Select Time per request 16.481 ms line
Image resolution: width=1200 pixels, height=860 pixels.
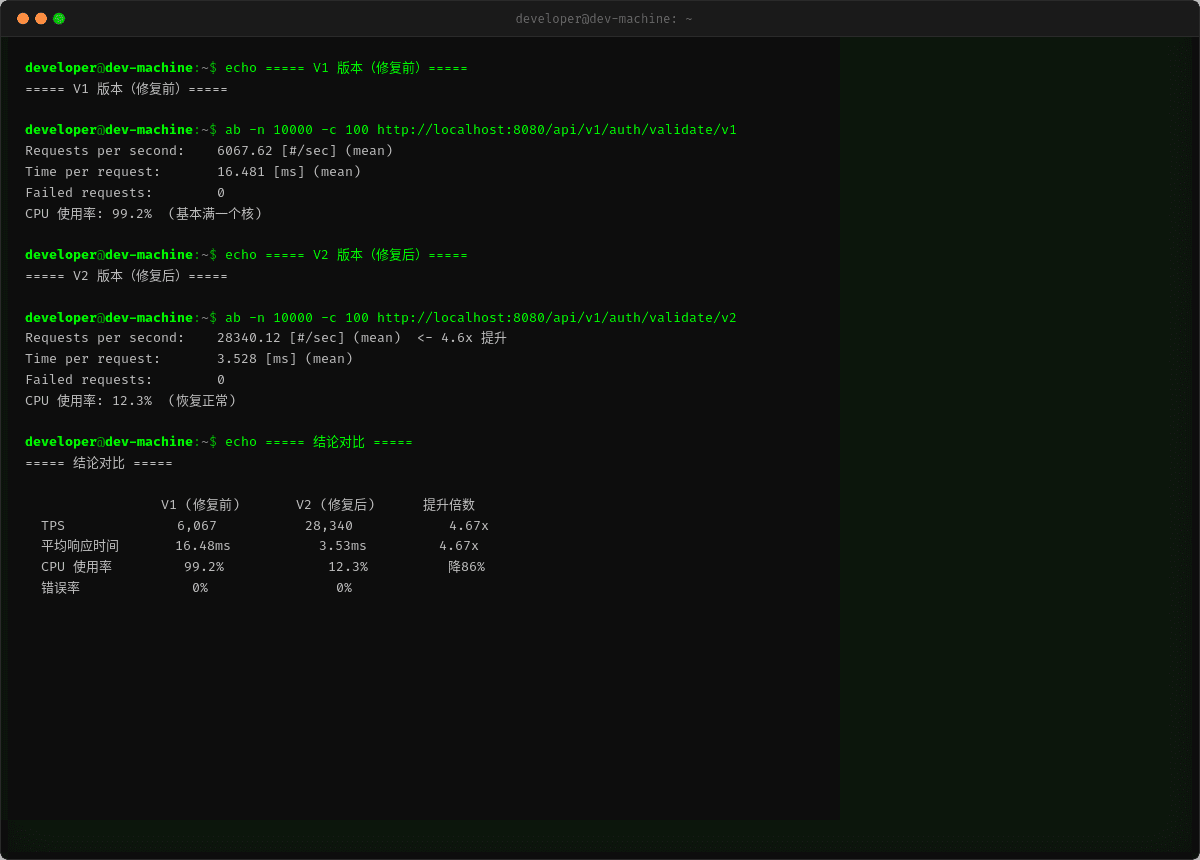pos(193,172)
